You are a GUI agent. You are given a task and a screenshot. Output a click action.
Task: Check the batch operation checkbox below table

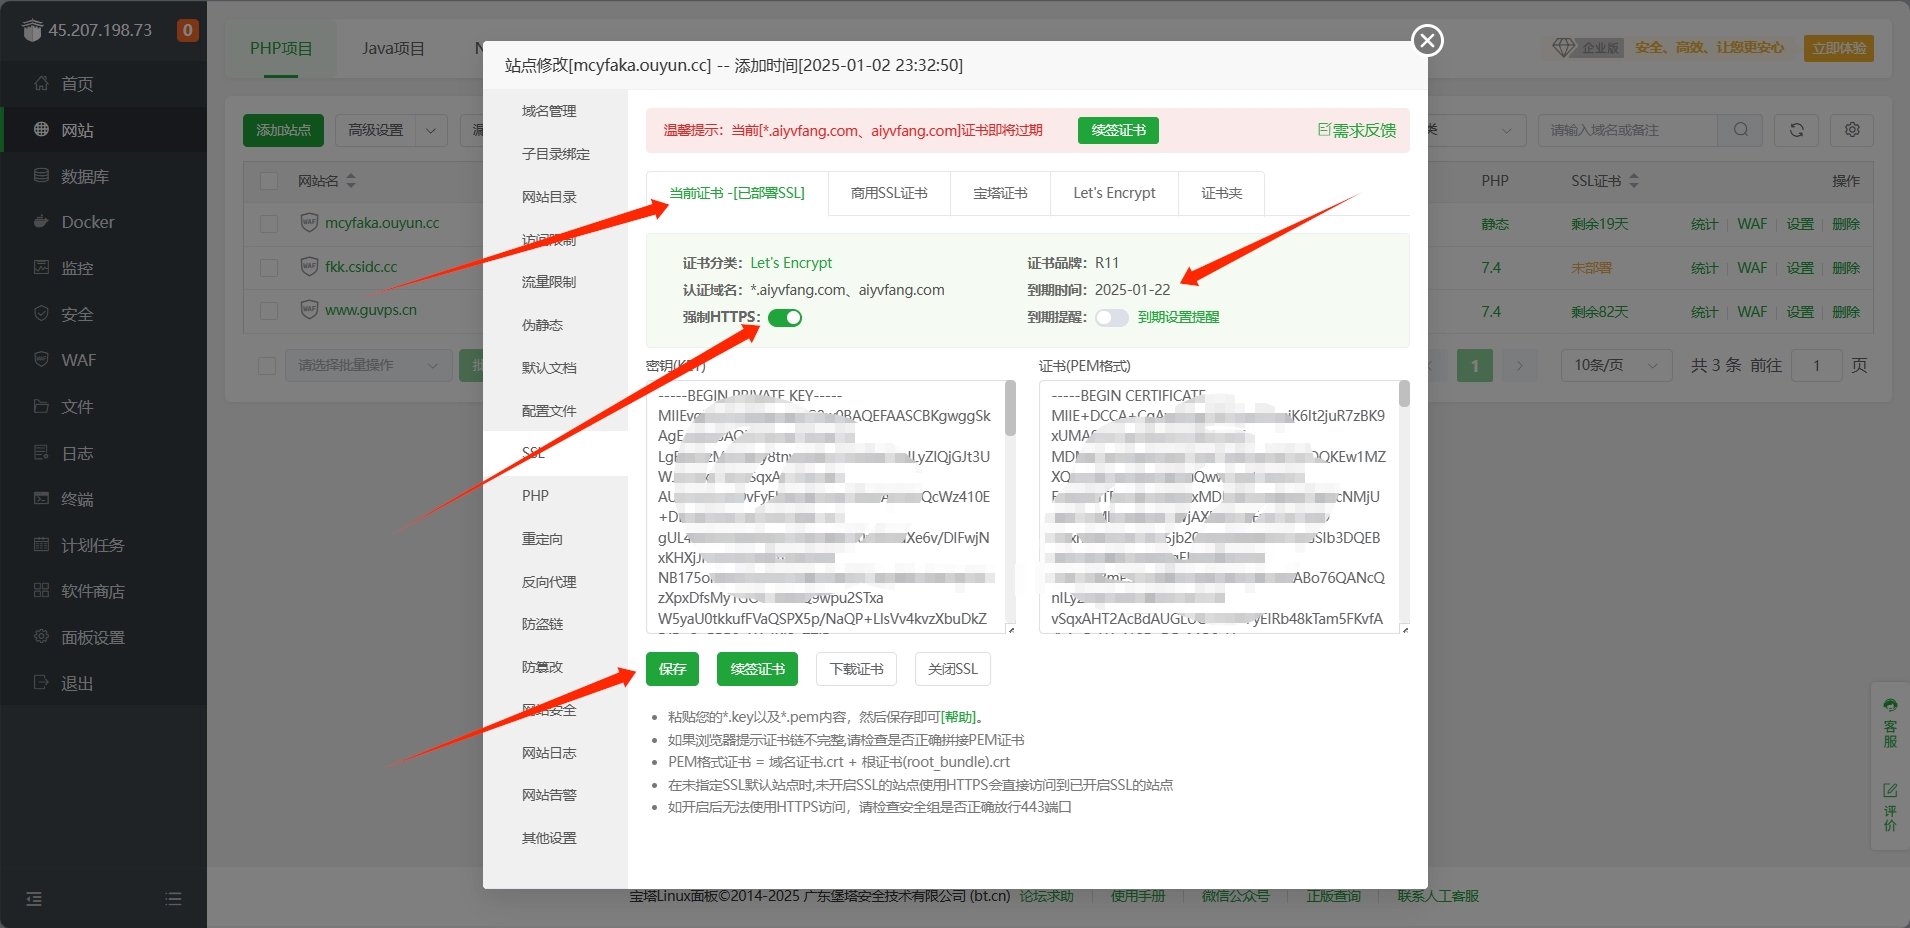(267, 366)
